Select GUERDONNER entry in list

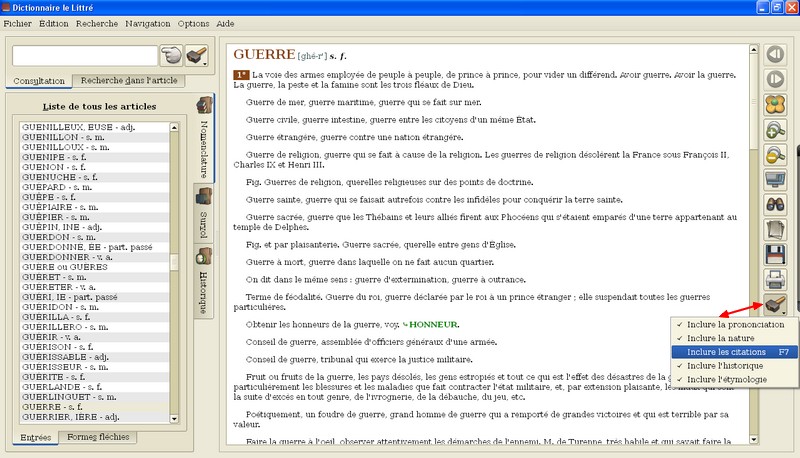coord(94,257)
